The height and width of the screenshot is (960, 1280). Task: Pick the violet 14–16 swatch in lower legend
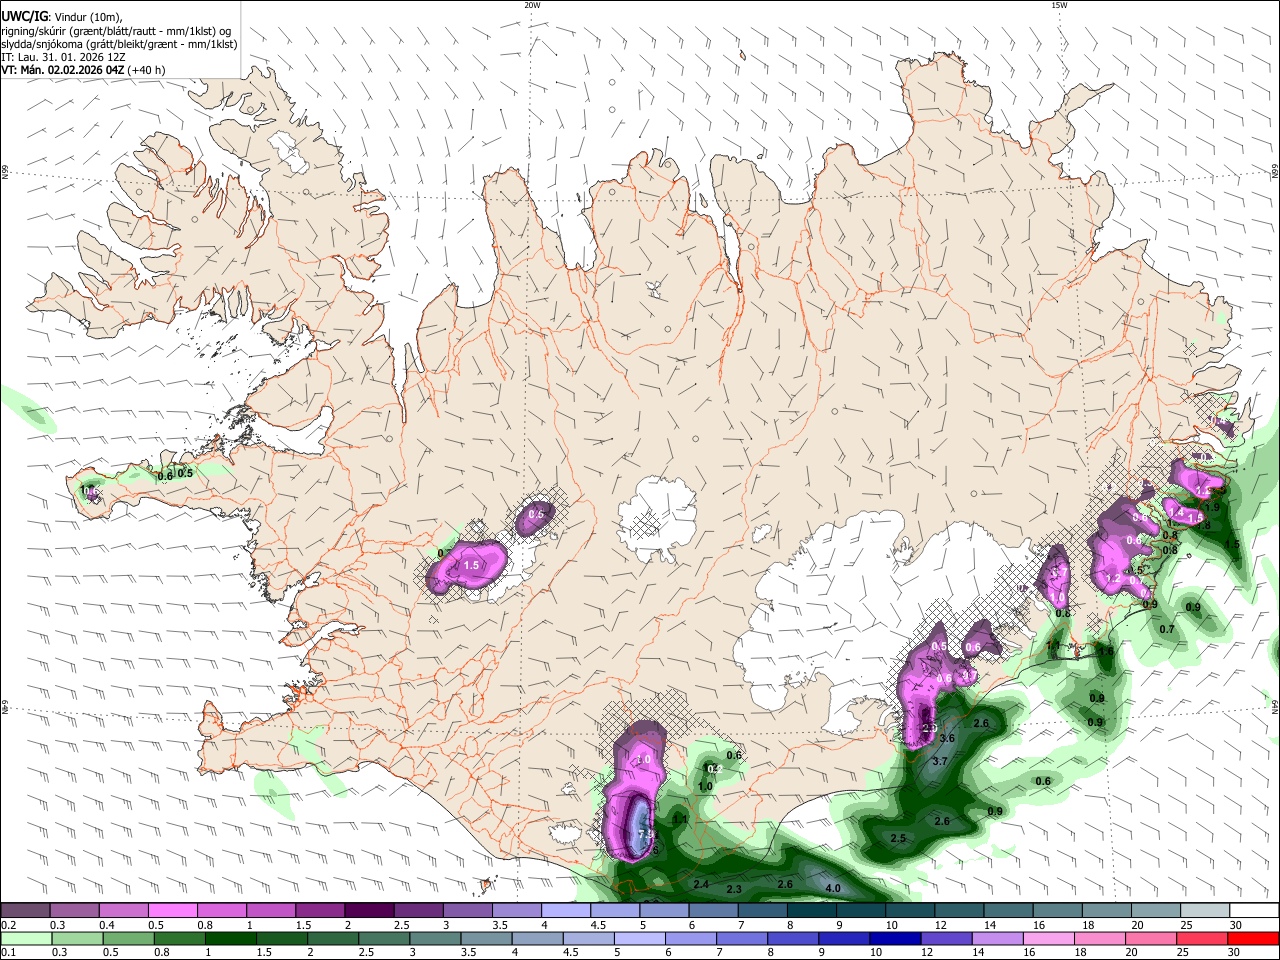click(997, 938)
